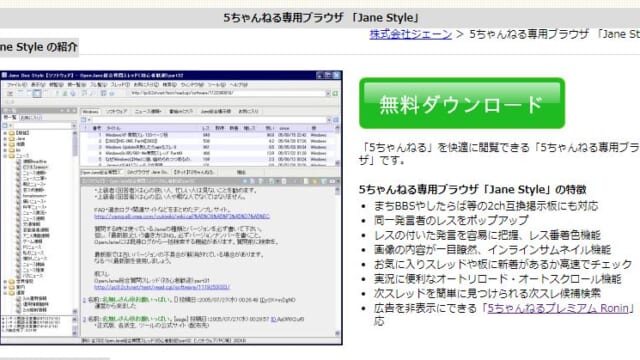Click the green 無料ダウンロード button

tap(462, 103)
